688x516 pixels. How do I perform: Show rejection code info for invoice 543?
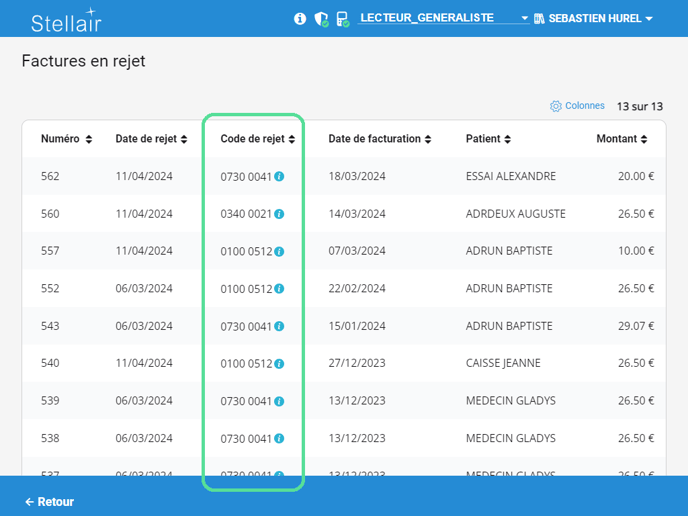click(279, 327)
